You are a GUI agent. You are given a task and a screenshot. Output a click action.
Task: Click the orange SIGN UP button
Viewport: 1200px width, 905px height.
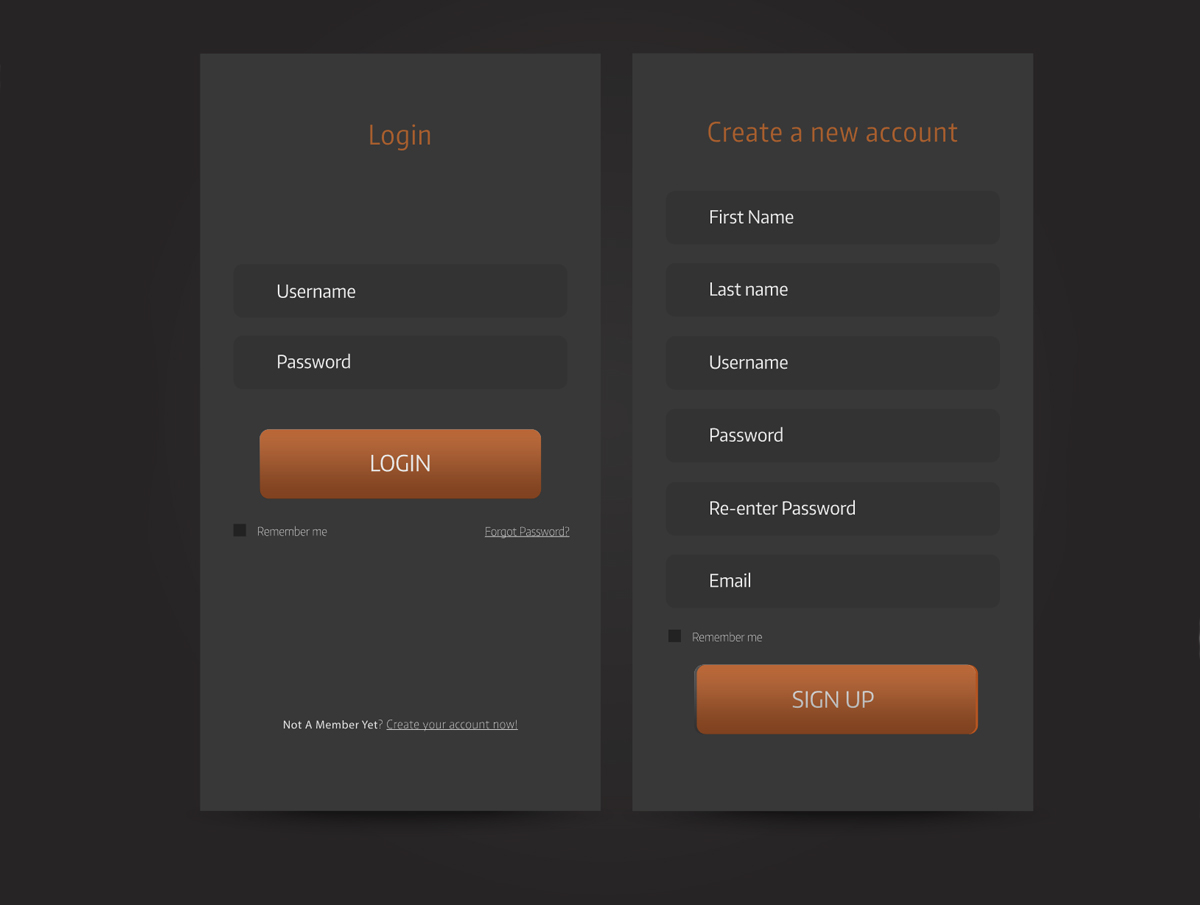(x=836, y=699)
